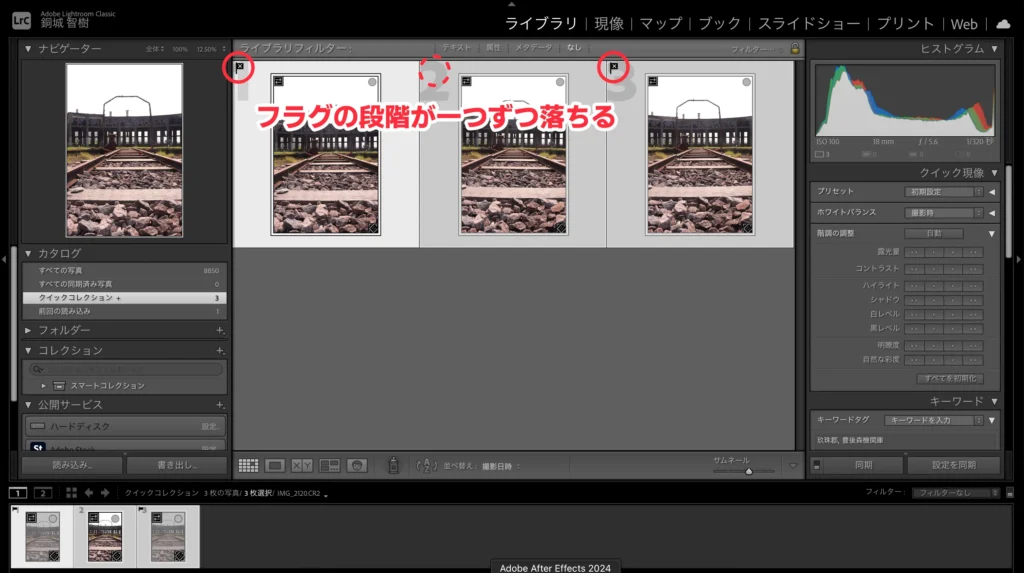The width and height of the screenshot is (1024, 573).
Task: Expand the フォルダー panel
Action: point(27,330)
